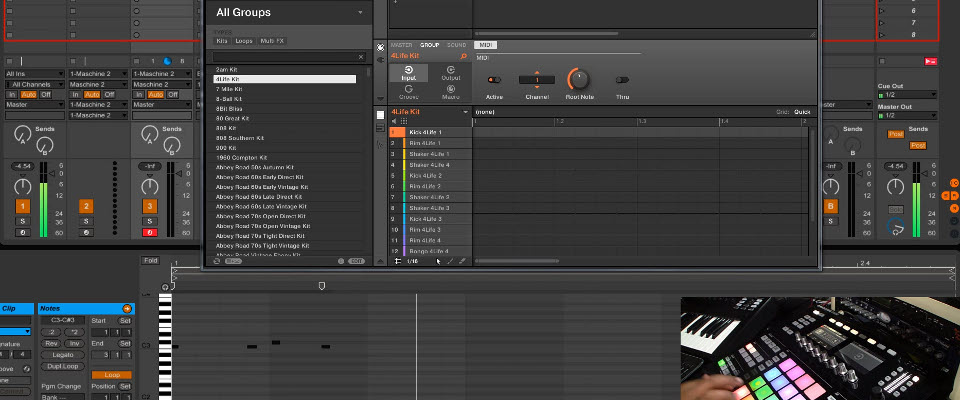The width and height of the screenshot is (960, 400).
Task: Click the orange search magnifier beside 4Life Kit
Action: [x=465, y=56]
